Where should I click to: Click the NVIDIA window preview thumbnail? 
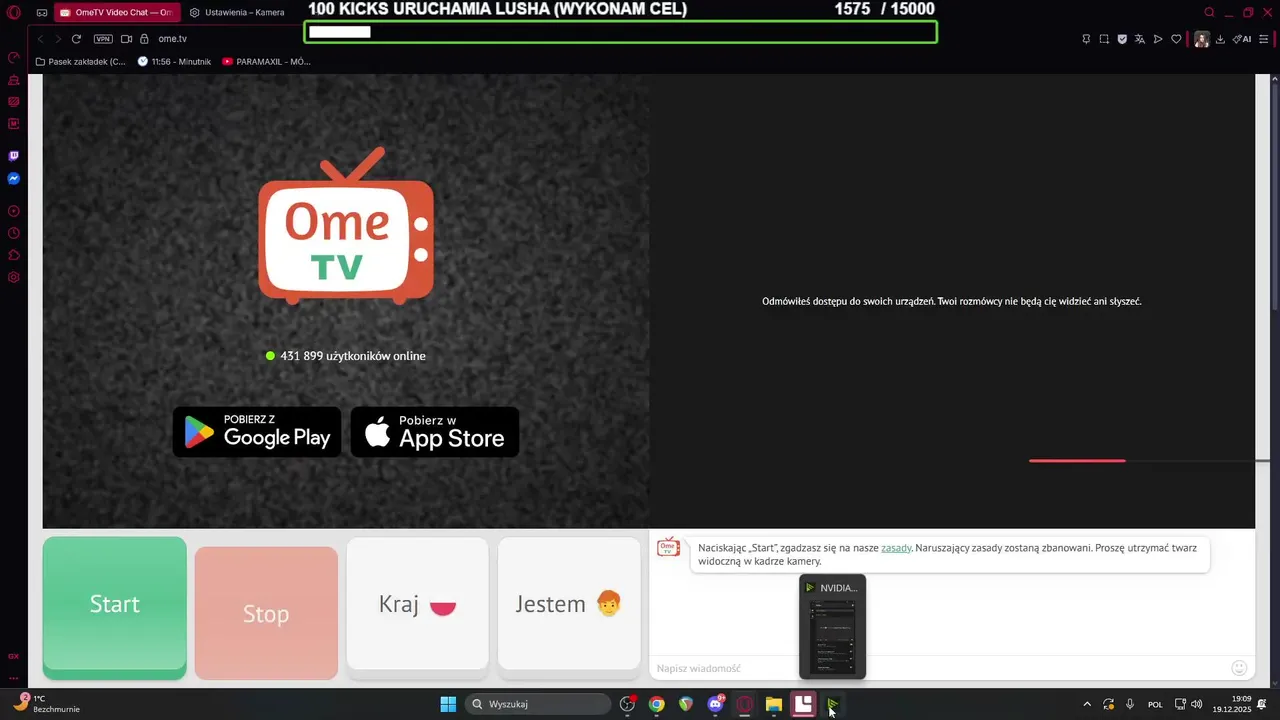[832, 627]
